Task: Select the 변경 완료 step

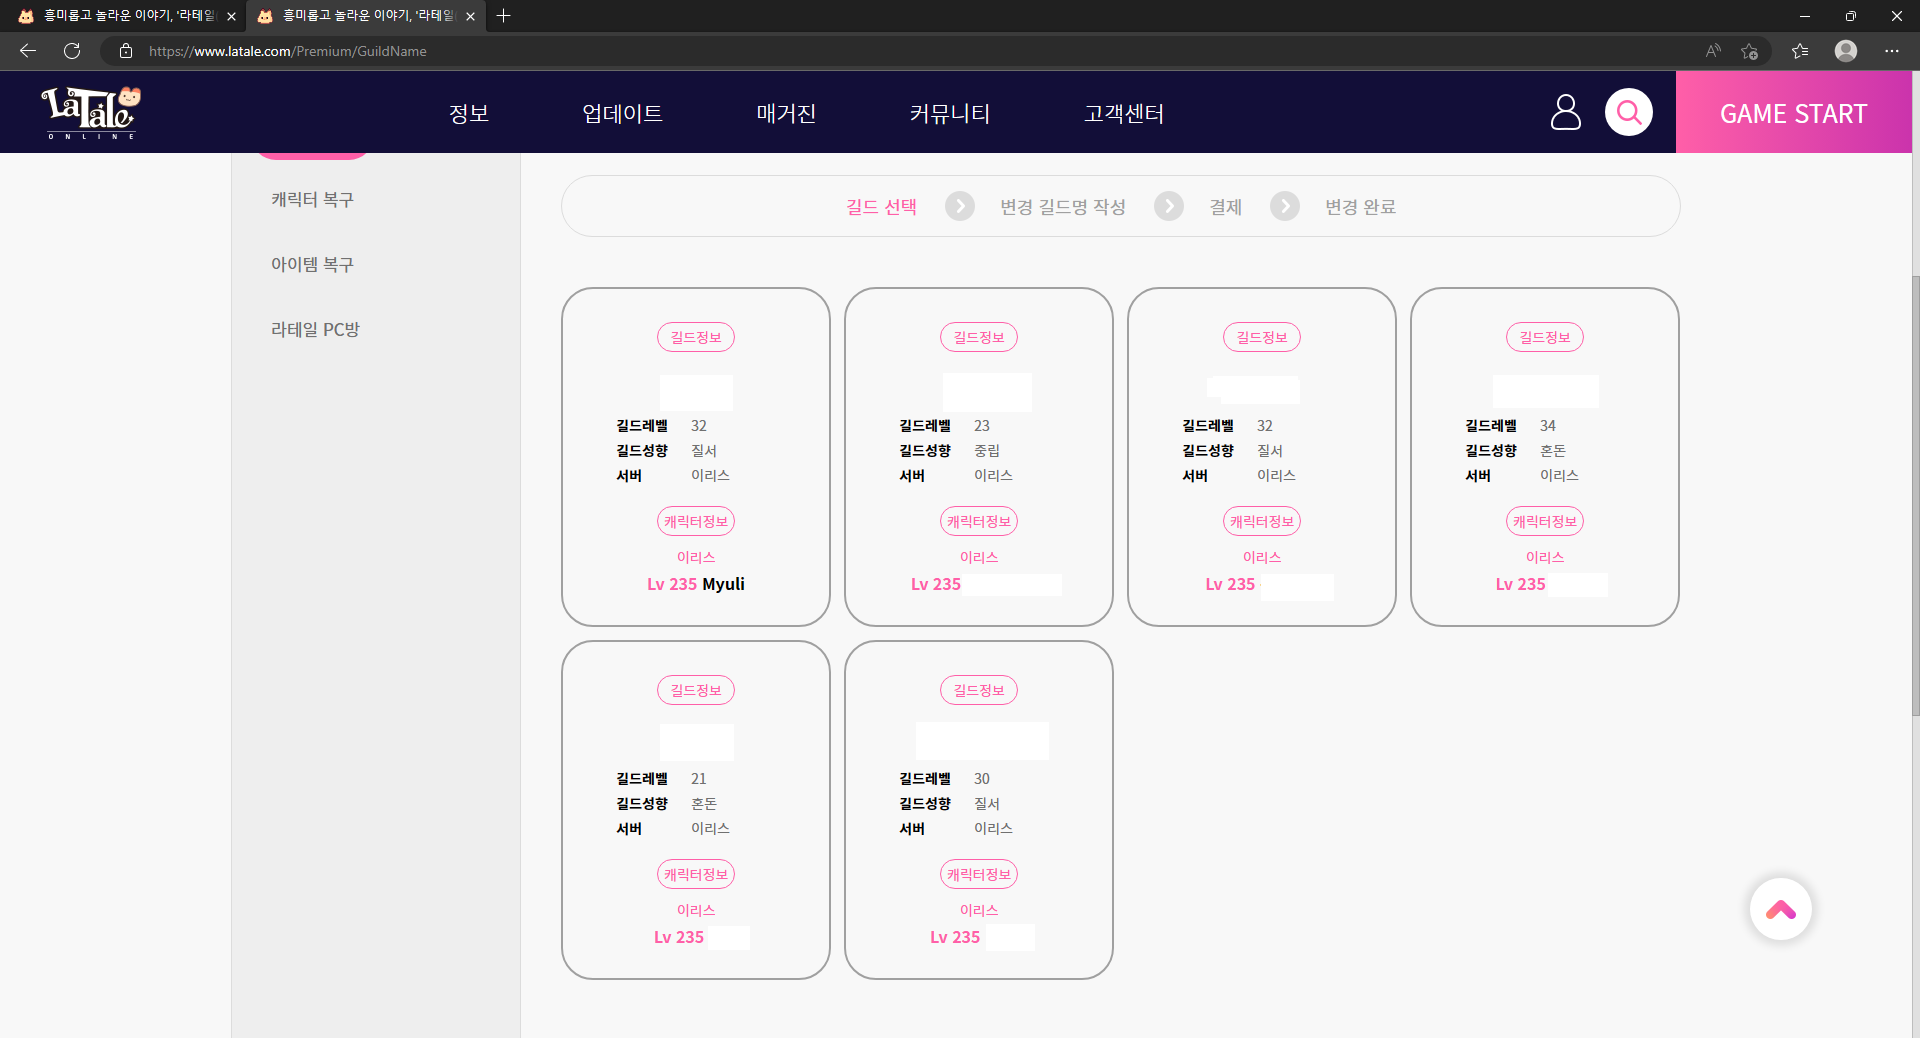Action: click(x=1361, y=206)
